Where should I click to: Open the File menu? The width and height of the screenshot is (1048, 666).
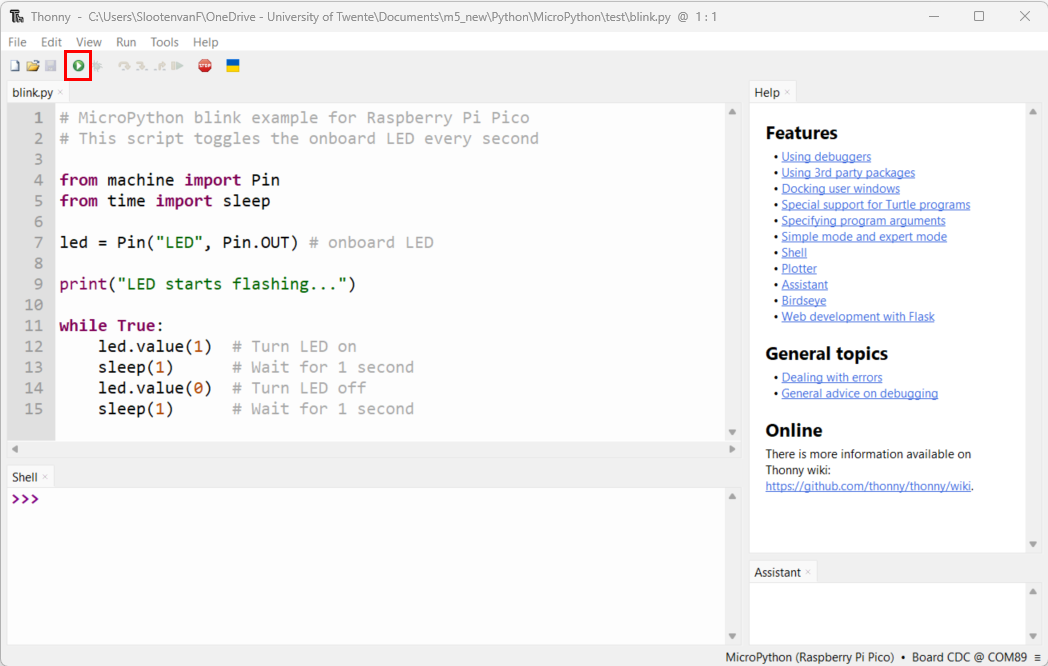[x=17, y=42]
